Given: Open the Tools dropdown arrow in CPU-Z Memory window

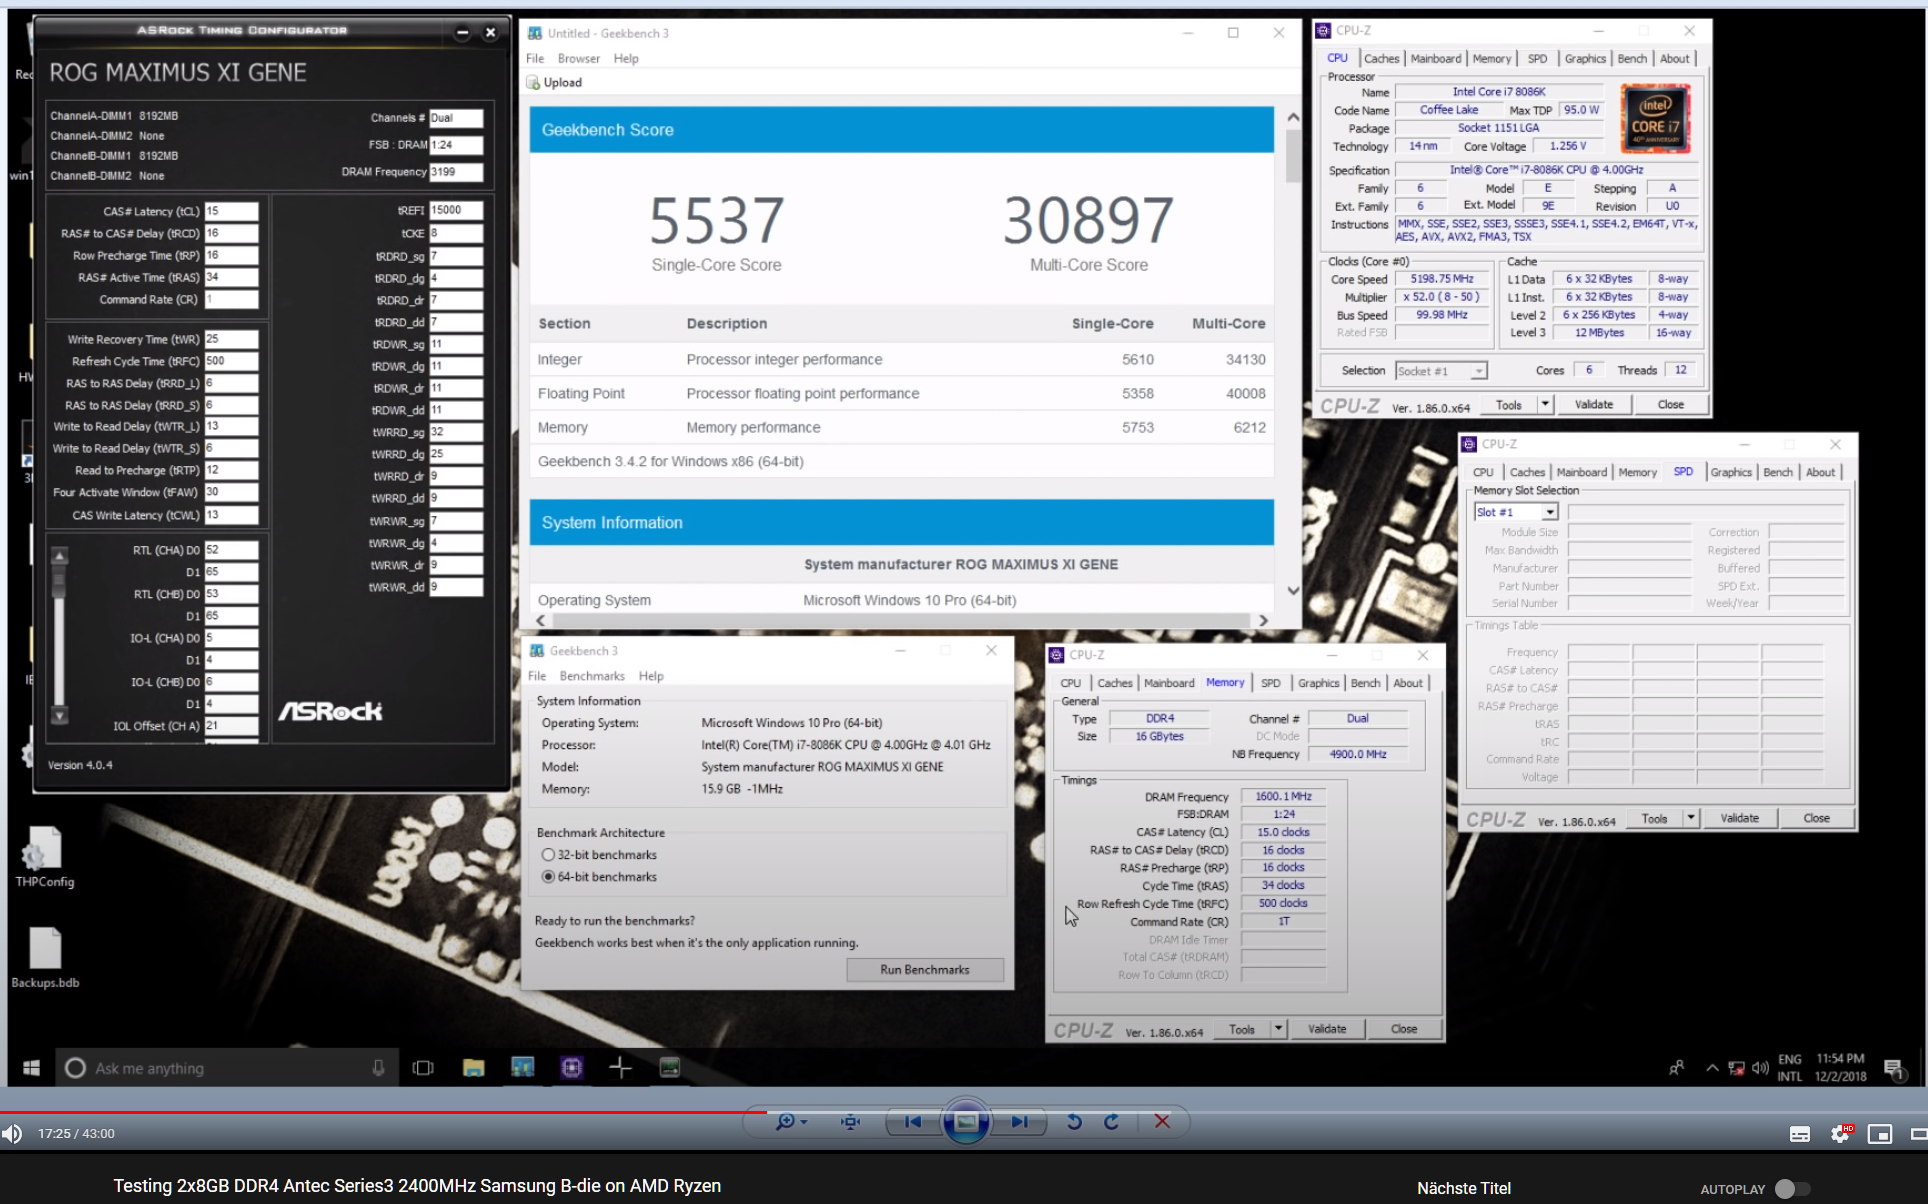Looking at the screenshot, I should (1278, 1029).
